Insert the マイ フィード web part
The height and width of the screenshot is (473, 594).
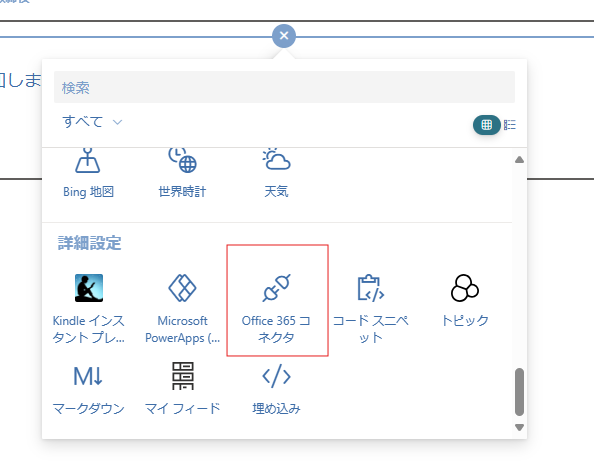click(182, 389)
